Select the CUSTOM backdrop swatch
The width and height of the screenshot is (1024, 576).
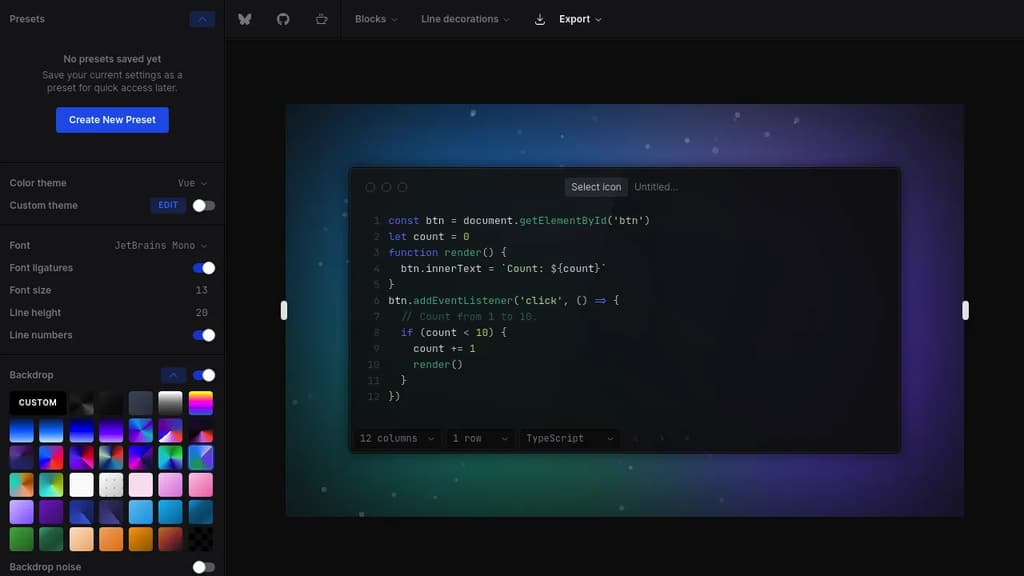(x=37, y=403)
